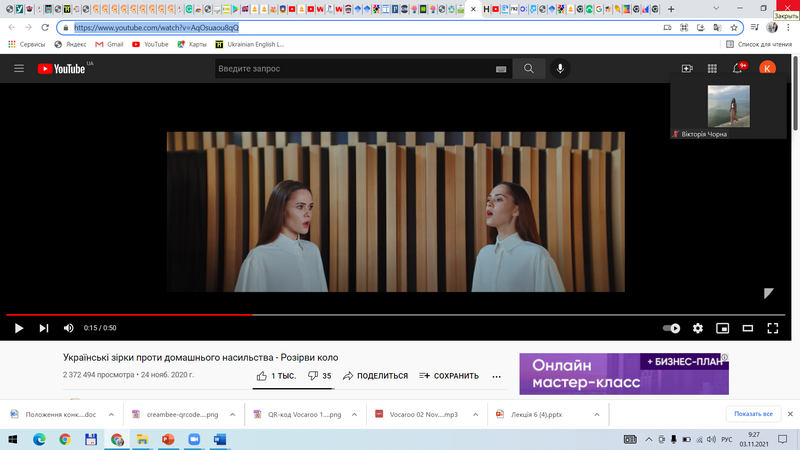Expand options for Vocaroo 02 Nov mp3
The image size is (800, 450).
click(476, 414)
